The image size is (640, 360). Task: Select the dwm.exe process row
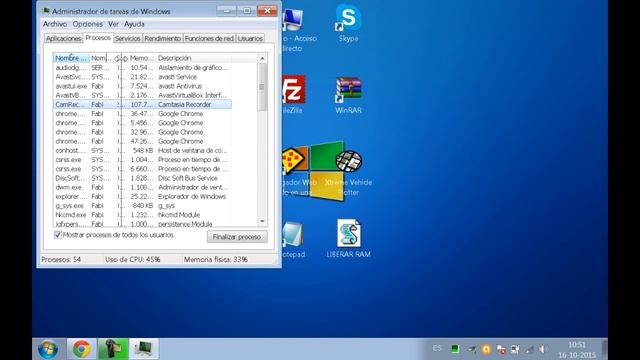coord(142,187)
